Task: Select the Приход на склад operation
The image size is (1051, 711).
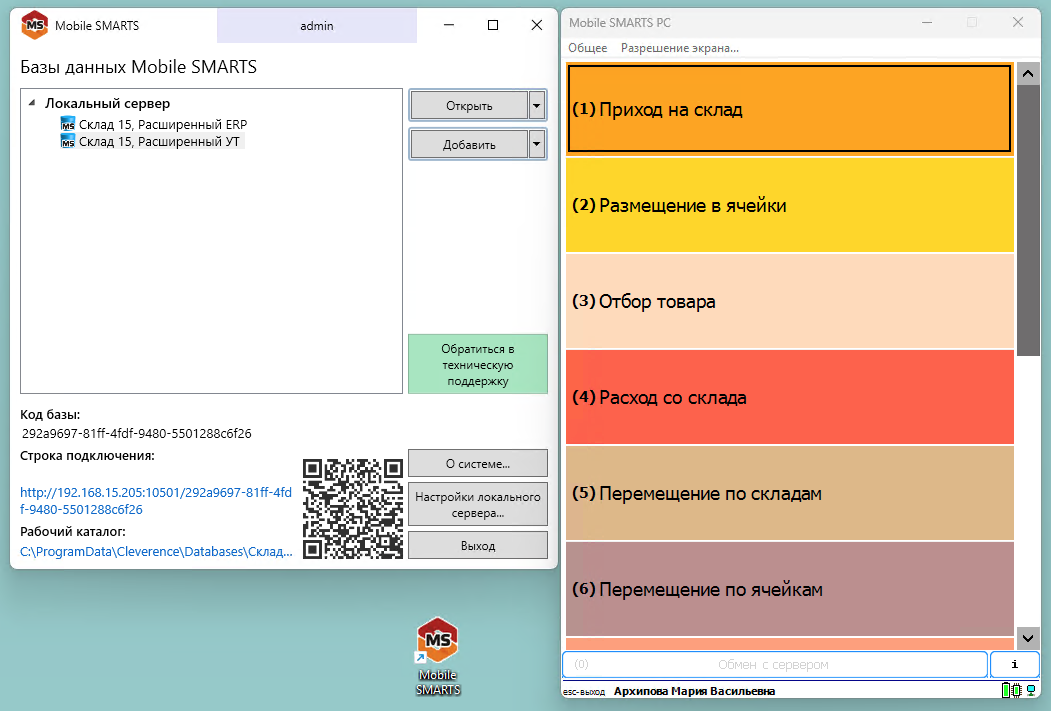Action: click(x=789, y=109)
